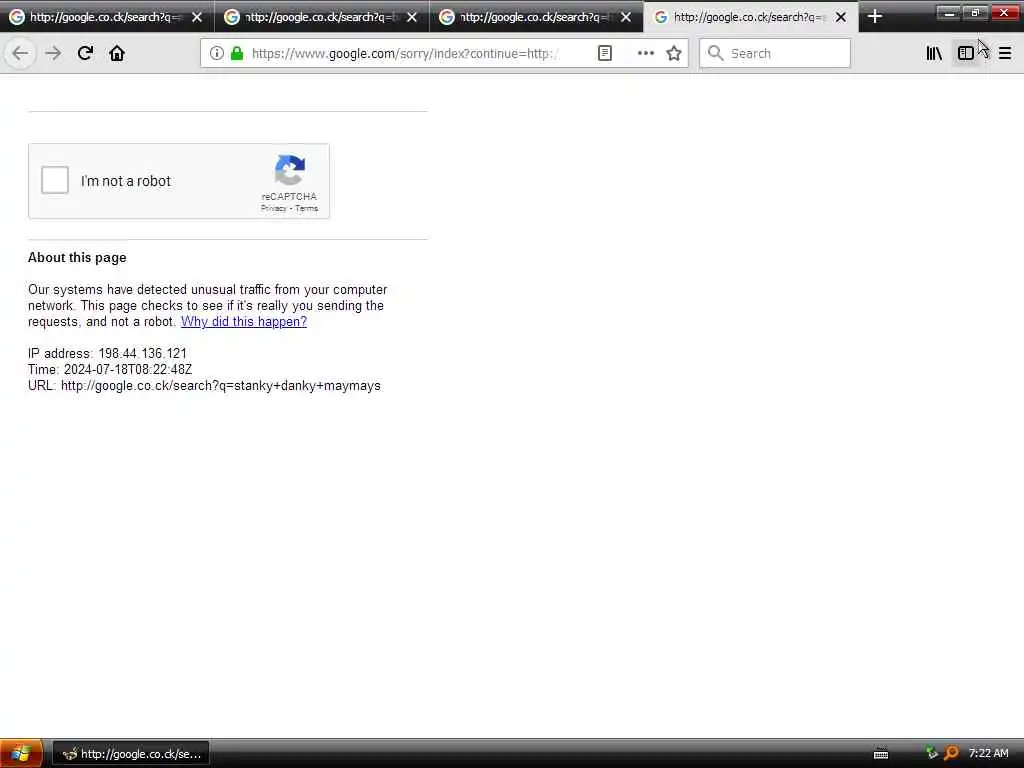This screenshot has width=1024, height=768.
Task: Click the network status tray icon
Action: click(x=932, y=753)
